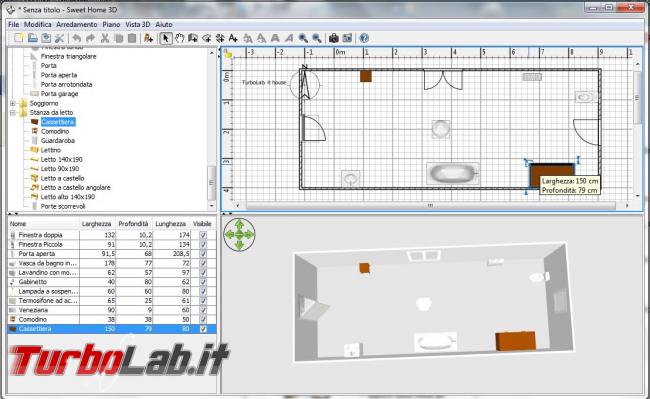
Task: Activate the Pan hand tool
Action: click(179, 38)
